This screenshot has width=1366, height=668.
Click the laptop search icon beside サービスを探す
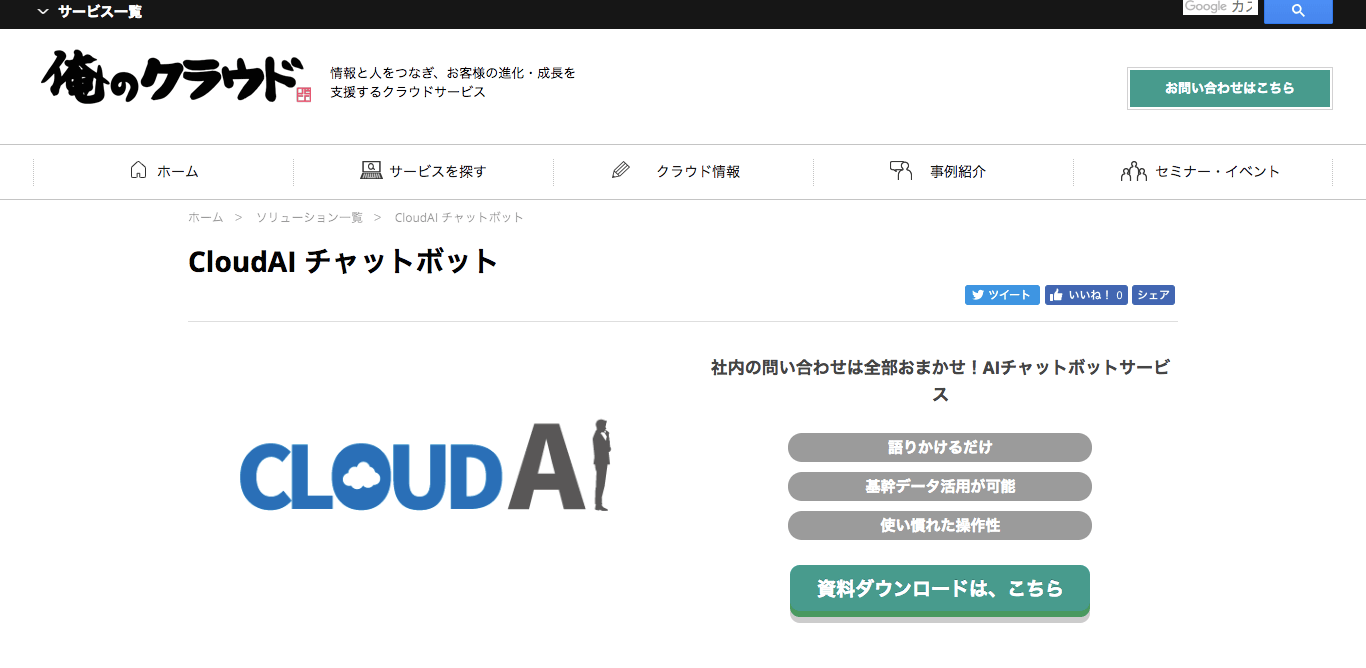tap(371, 170)
